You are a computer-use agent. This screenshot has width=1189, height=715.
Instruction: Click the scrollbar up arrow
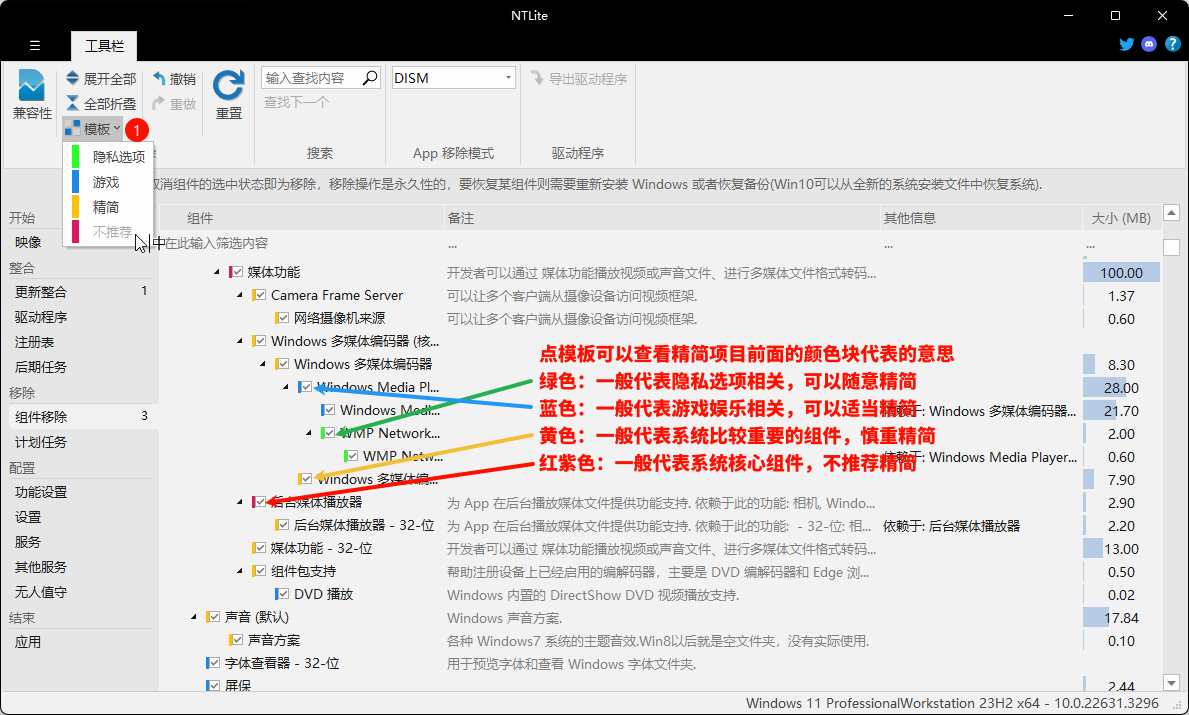[1172, 213]
